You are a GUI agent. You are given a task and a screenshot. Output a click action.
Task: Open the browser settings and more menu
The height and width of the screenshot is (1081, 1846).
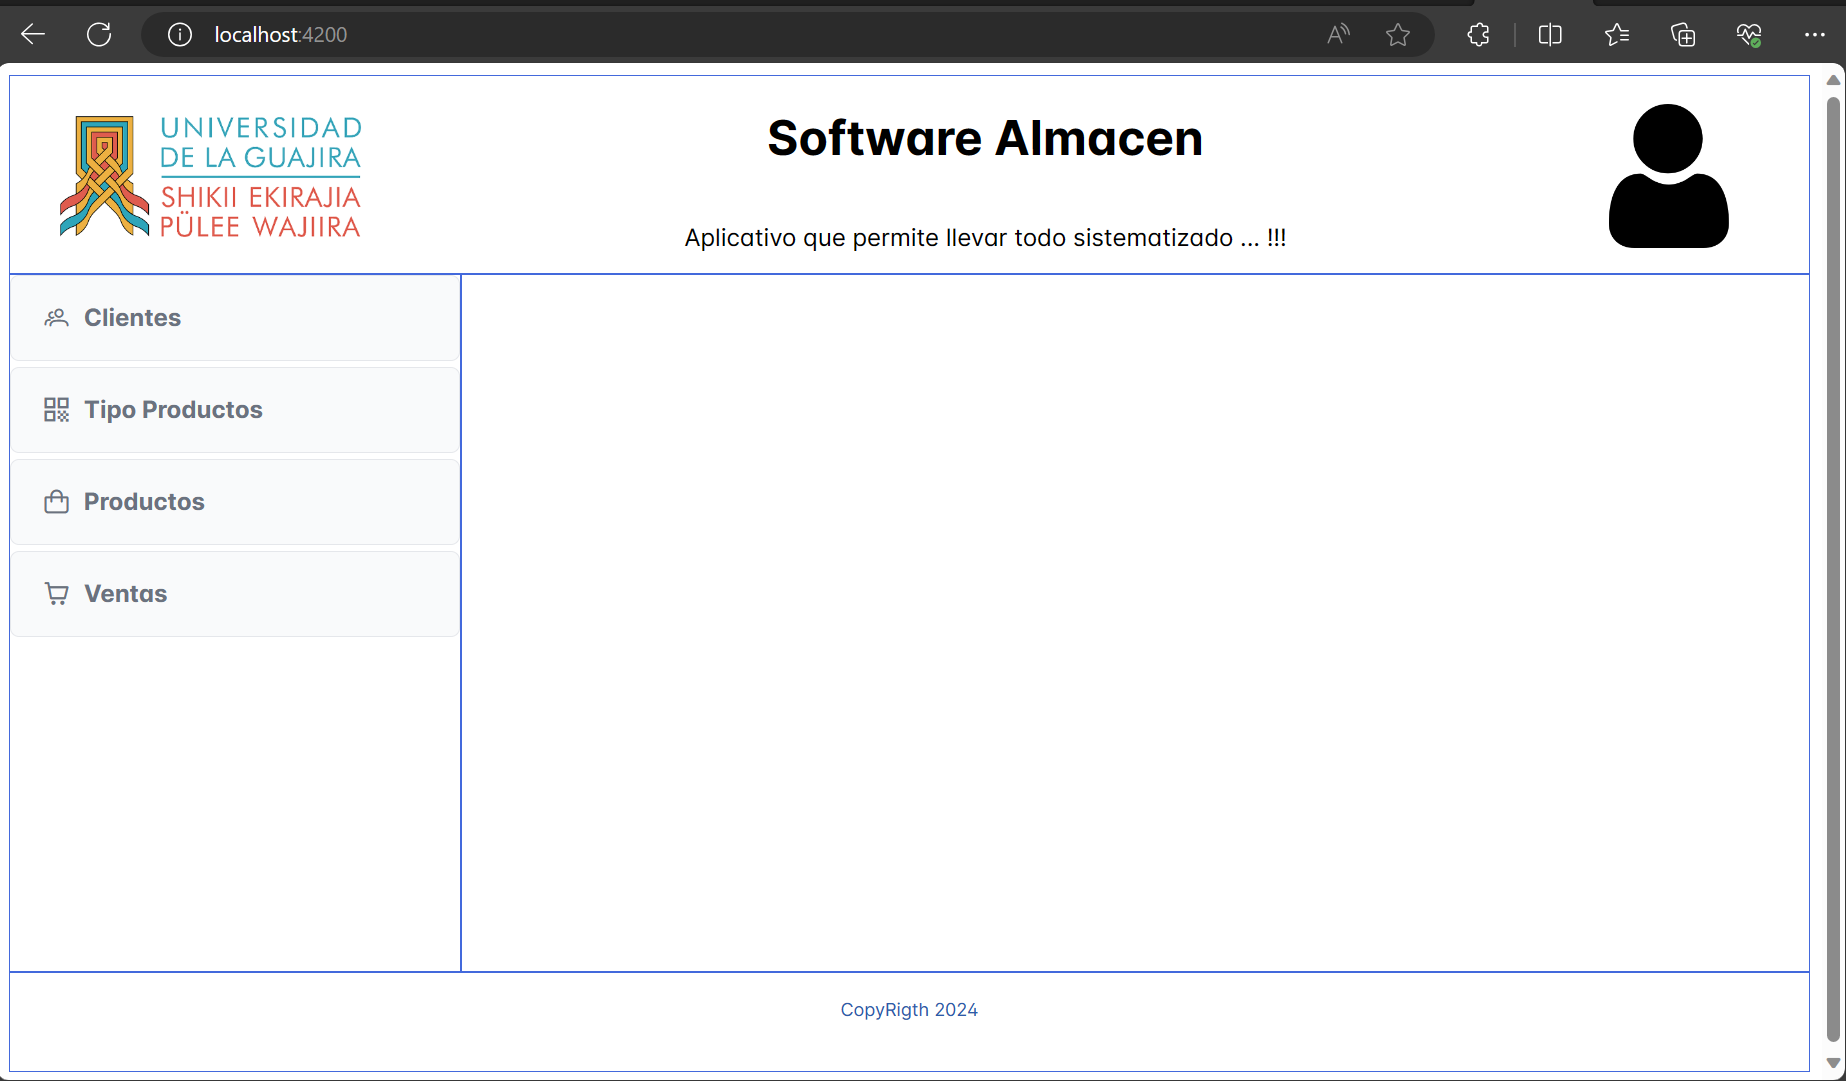click(x=1815, y=35)
